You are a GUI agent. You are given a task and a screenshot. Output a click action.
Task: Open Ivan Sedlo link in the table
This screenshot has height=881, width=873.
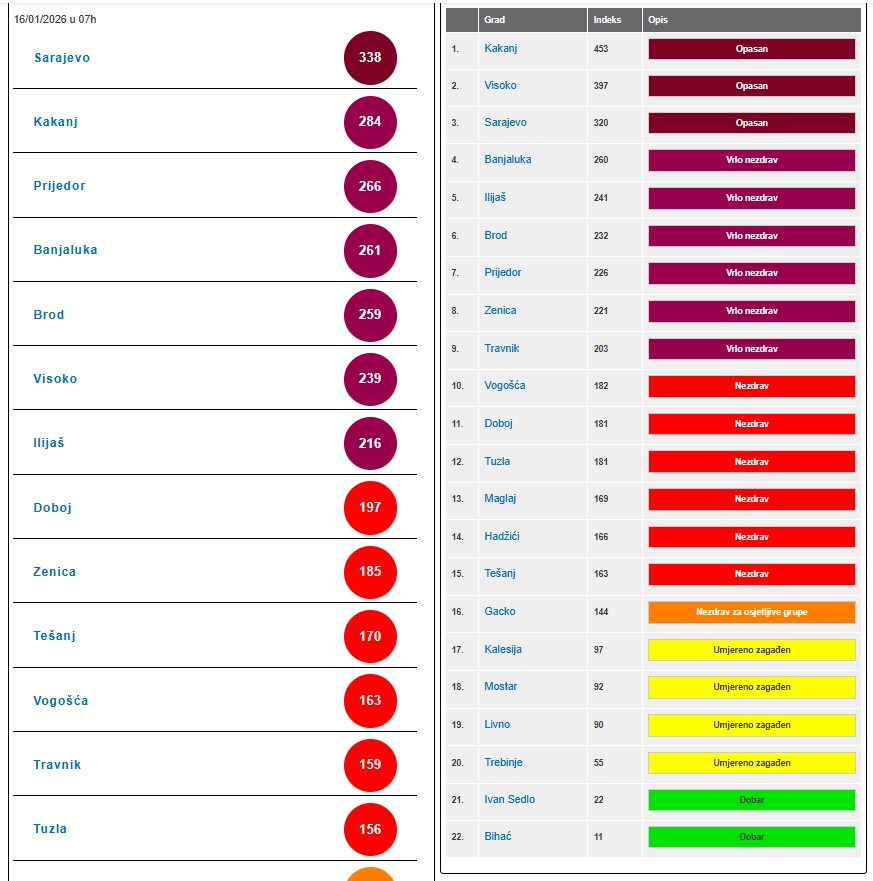509,799
